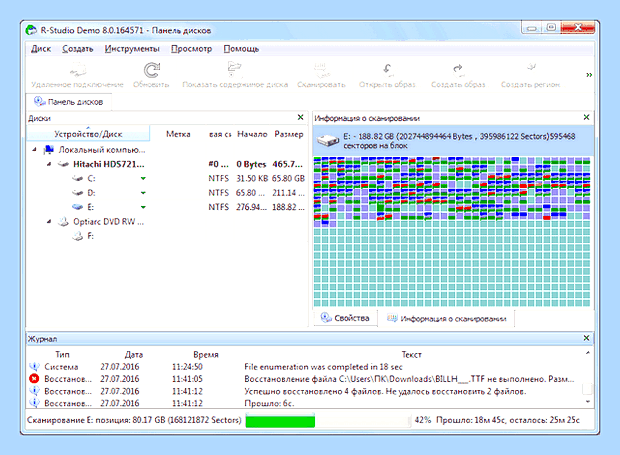620x455 pixels.
Task: Open the green dropdown arrow beside drive E:
Action: [143, 207]
